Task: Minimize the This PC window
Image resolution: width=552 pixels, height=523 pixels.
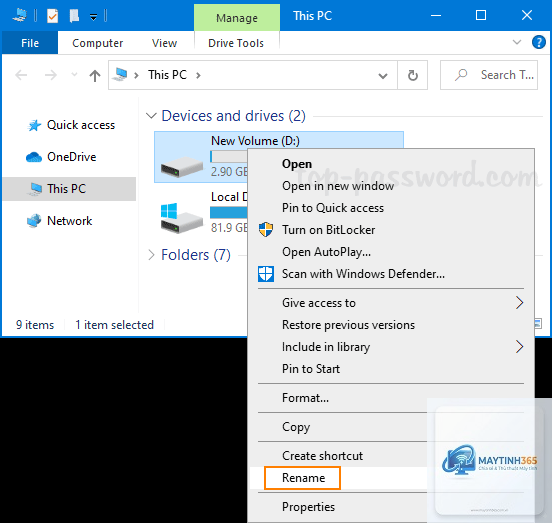Action: tap(436, 15)
